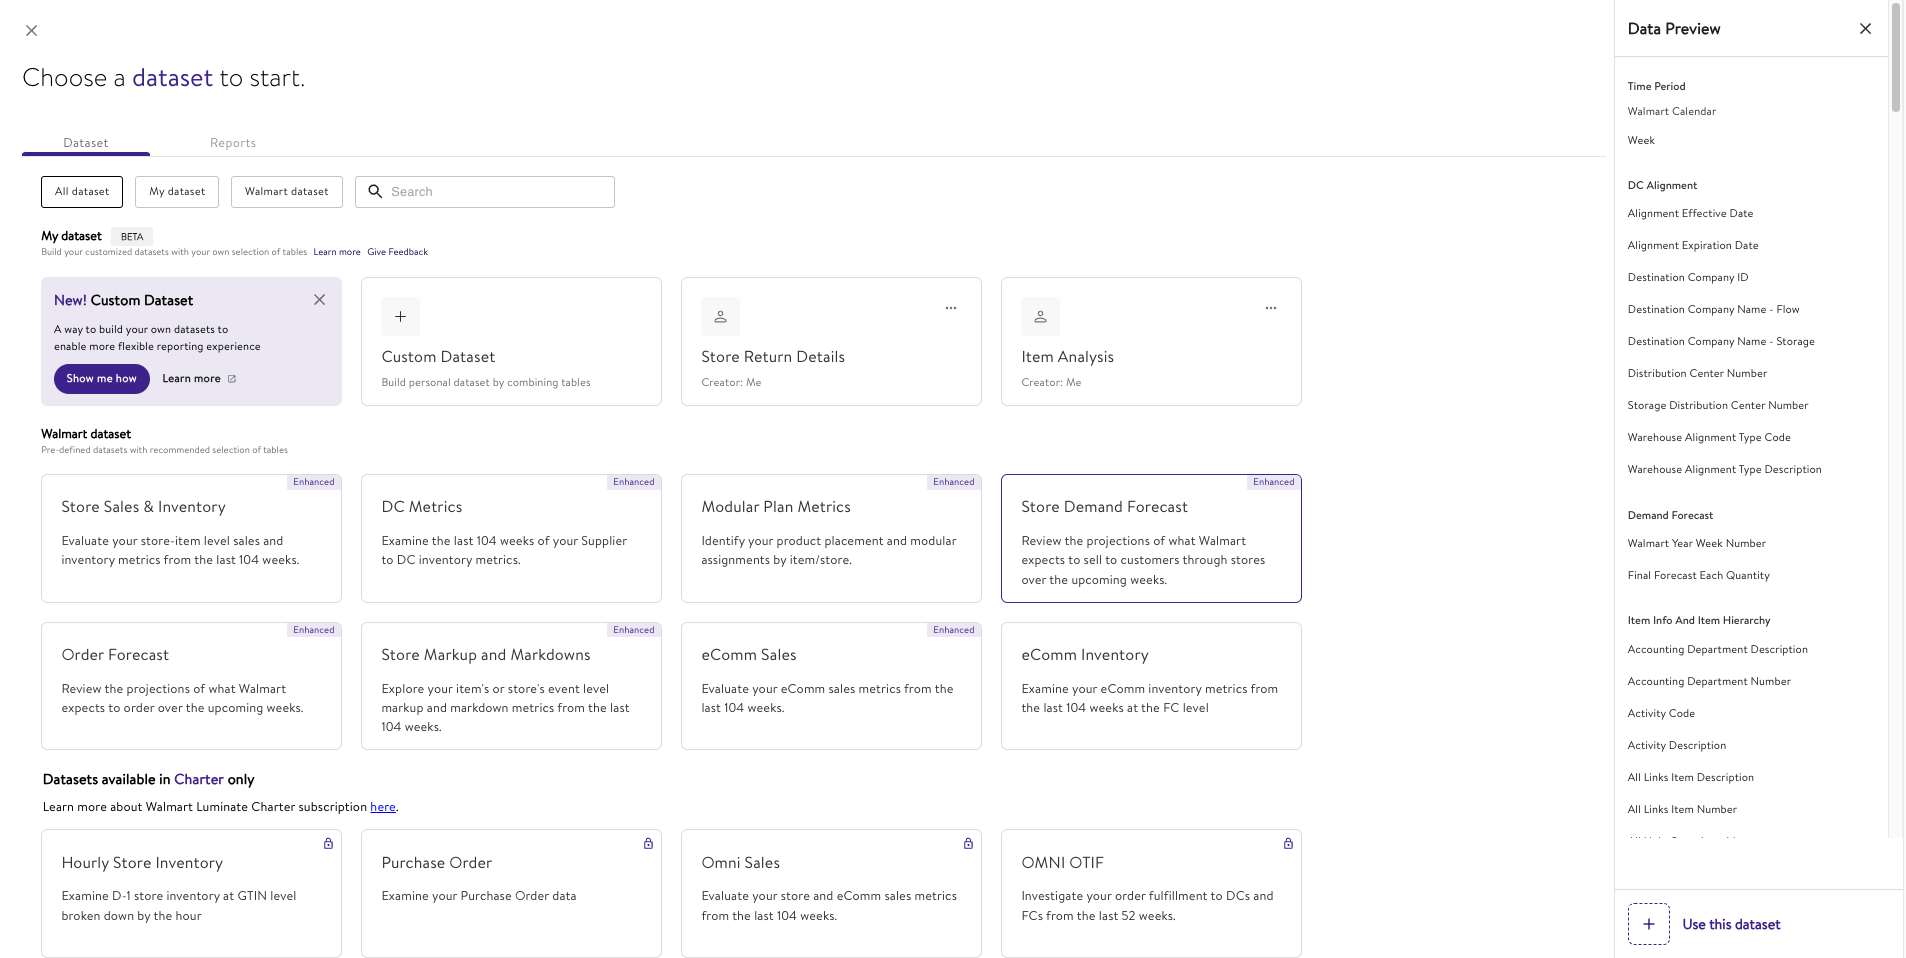This screenshot has height=958, width=1906.
Task: Click the person icon on Item Analysis card
Action: point(1040,316)
